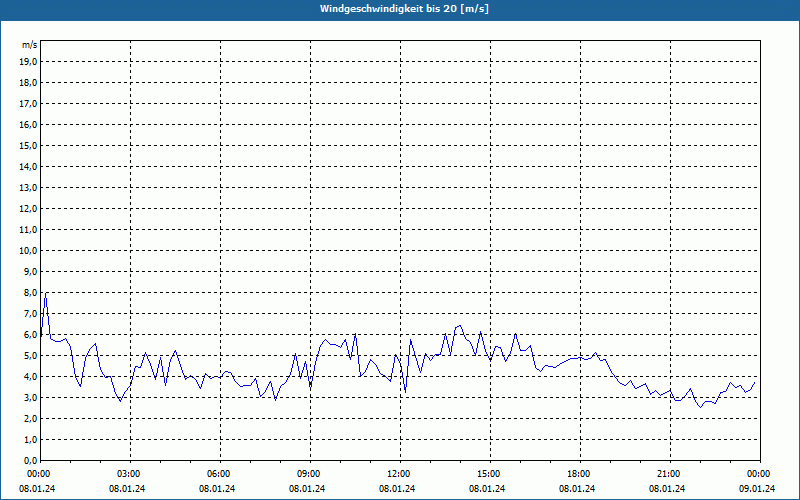Click the '09:00' time axis label
This screenshot has width=800, height=500.
[310, 474]
